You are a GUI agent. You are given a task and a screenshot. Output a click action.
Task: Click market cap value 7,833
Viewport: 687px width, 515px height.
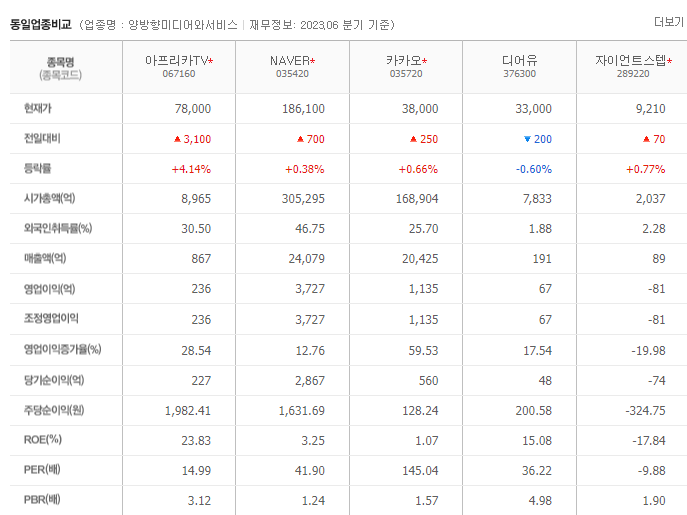click(x=537, y=199)
